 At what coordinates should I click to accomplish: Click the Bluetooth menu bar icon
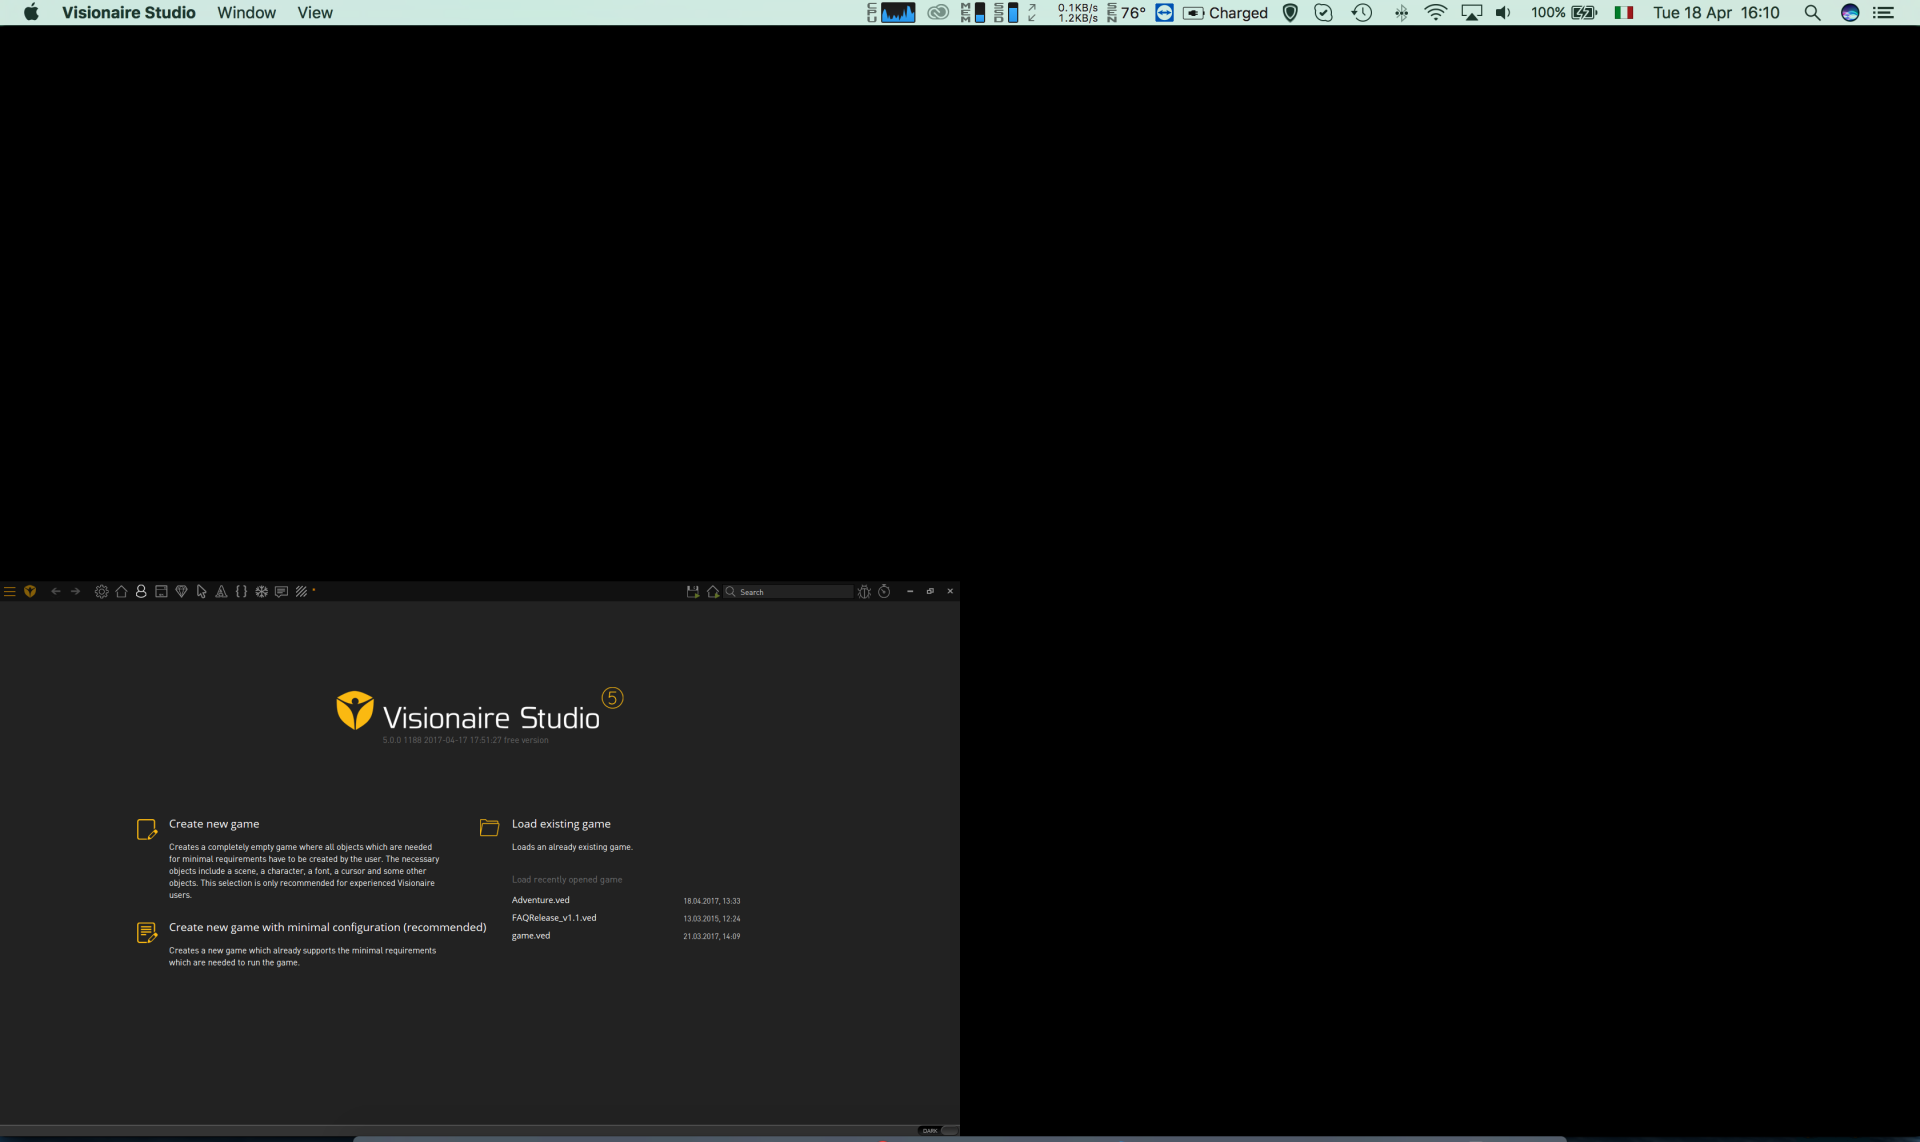pos(1401,13)
